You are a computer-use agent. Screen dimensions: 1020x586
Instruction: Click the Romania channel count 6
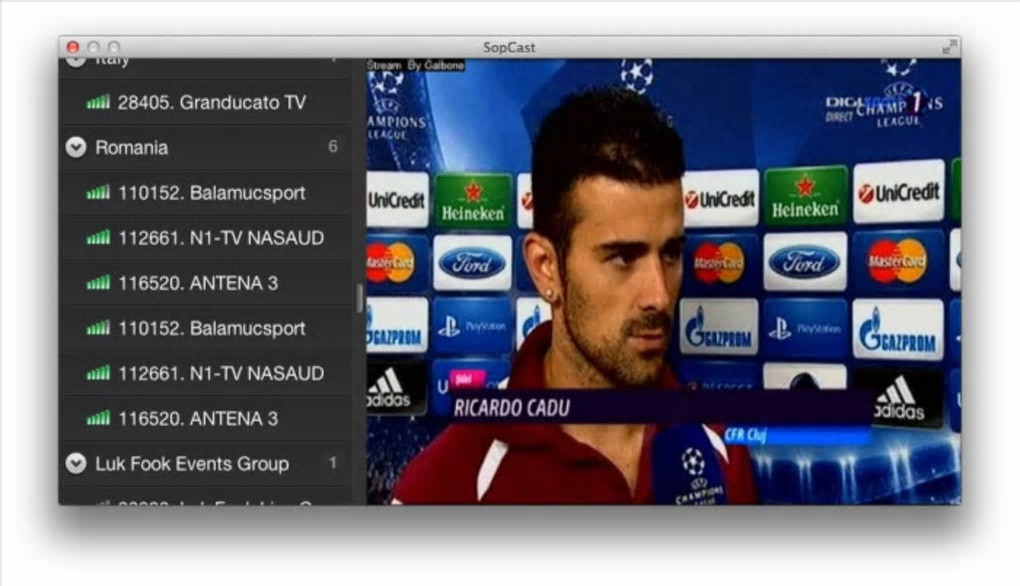tap(333, 146)
